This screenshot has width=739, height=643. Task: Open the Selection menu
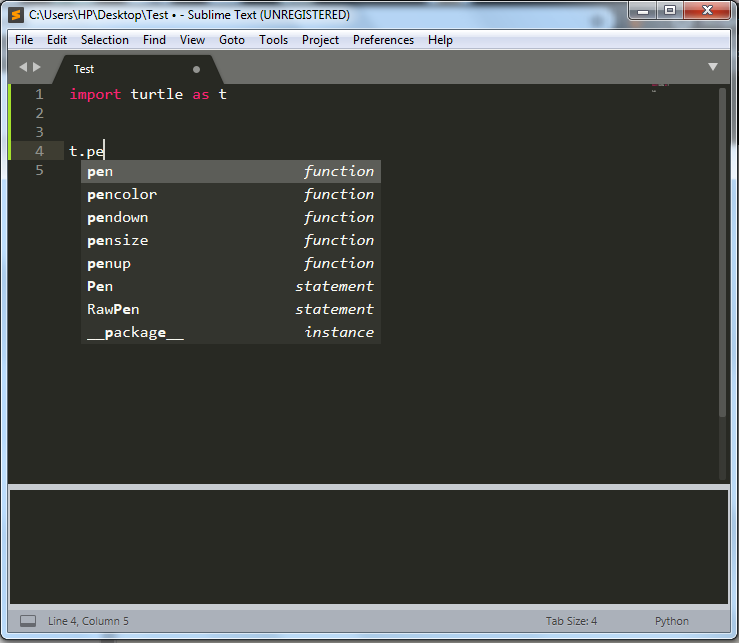(105, 40)
